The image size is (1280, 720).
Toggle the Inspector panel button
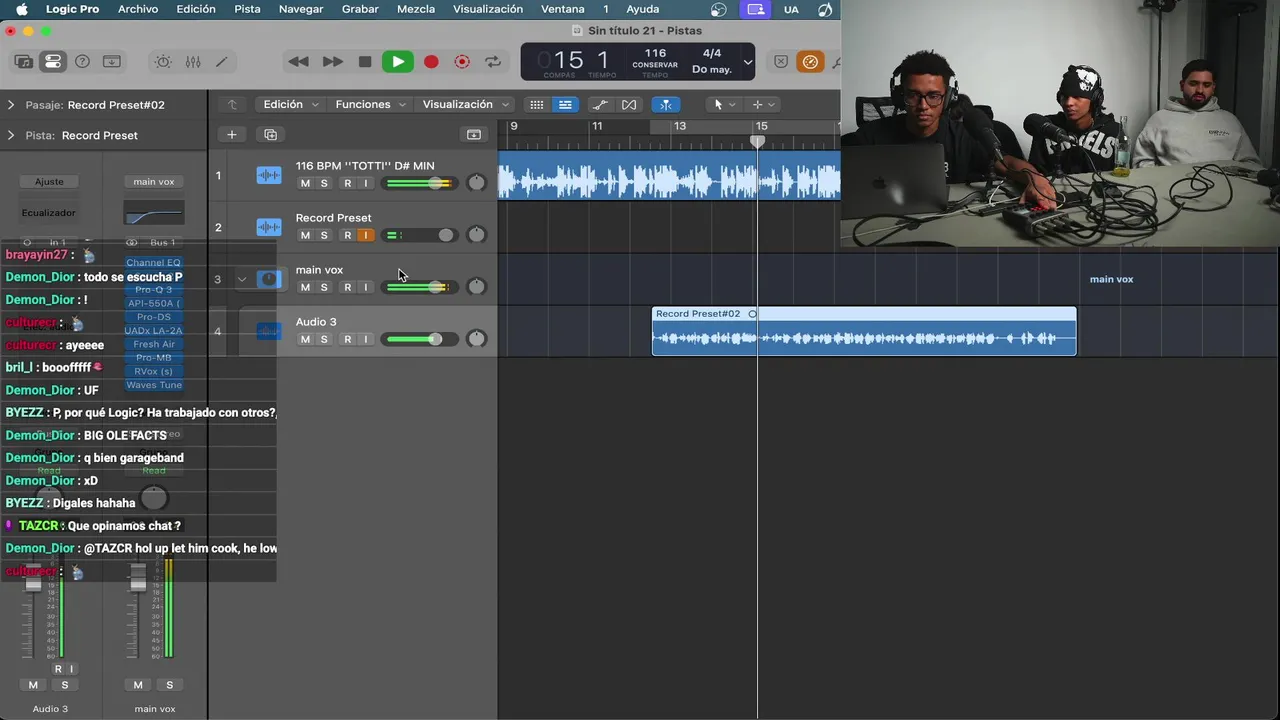pos(53,62)
